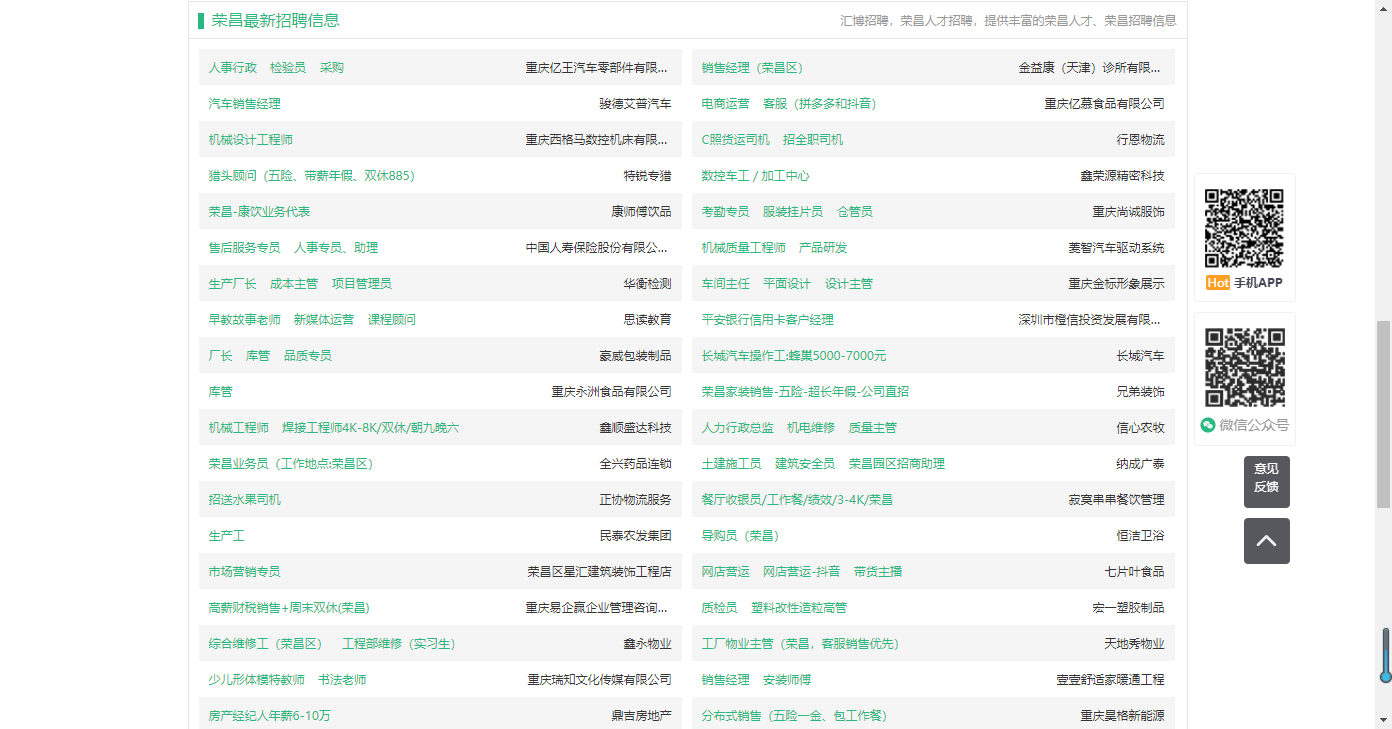The width and height of the screenshot is (1392, 729).
Task: Open the 带货主播 job link
Action: tap(878, 572)
